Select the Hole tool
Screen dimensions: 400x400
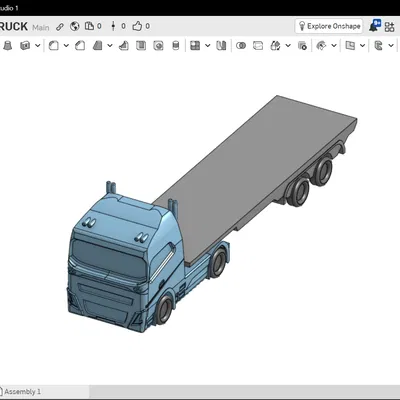[x=158, y=45]
